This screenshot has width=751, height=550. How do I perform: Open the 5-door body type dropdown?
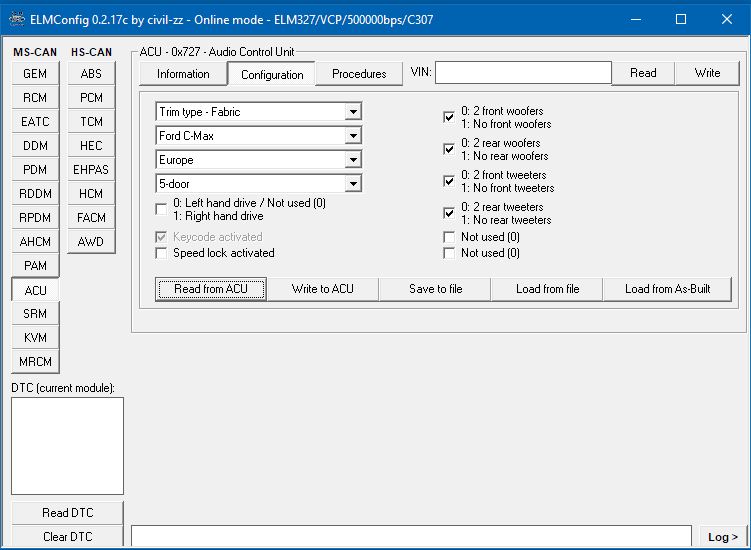coord(352,184)
